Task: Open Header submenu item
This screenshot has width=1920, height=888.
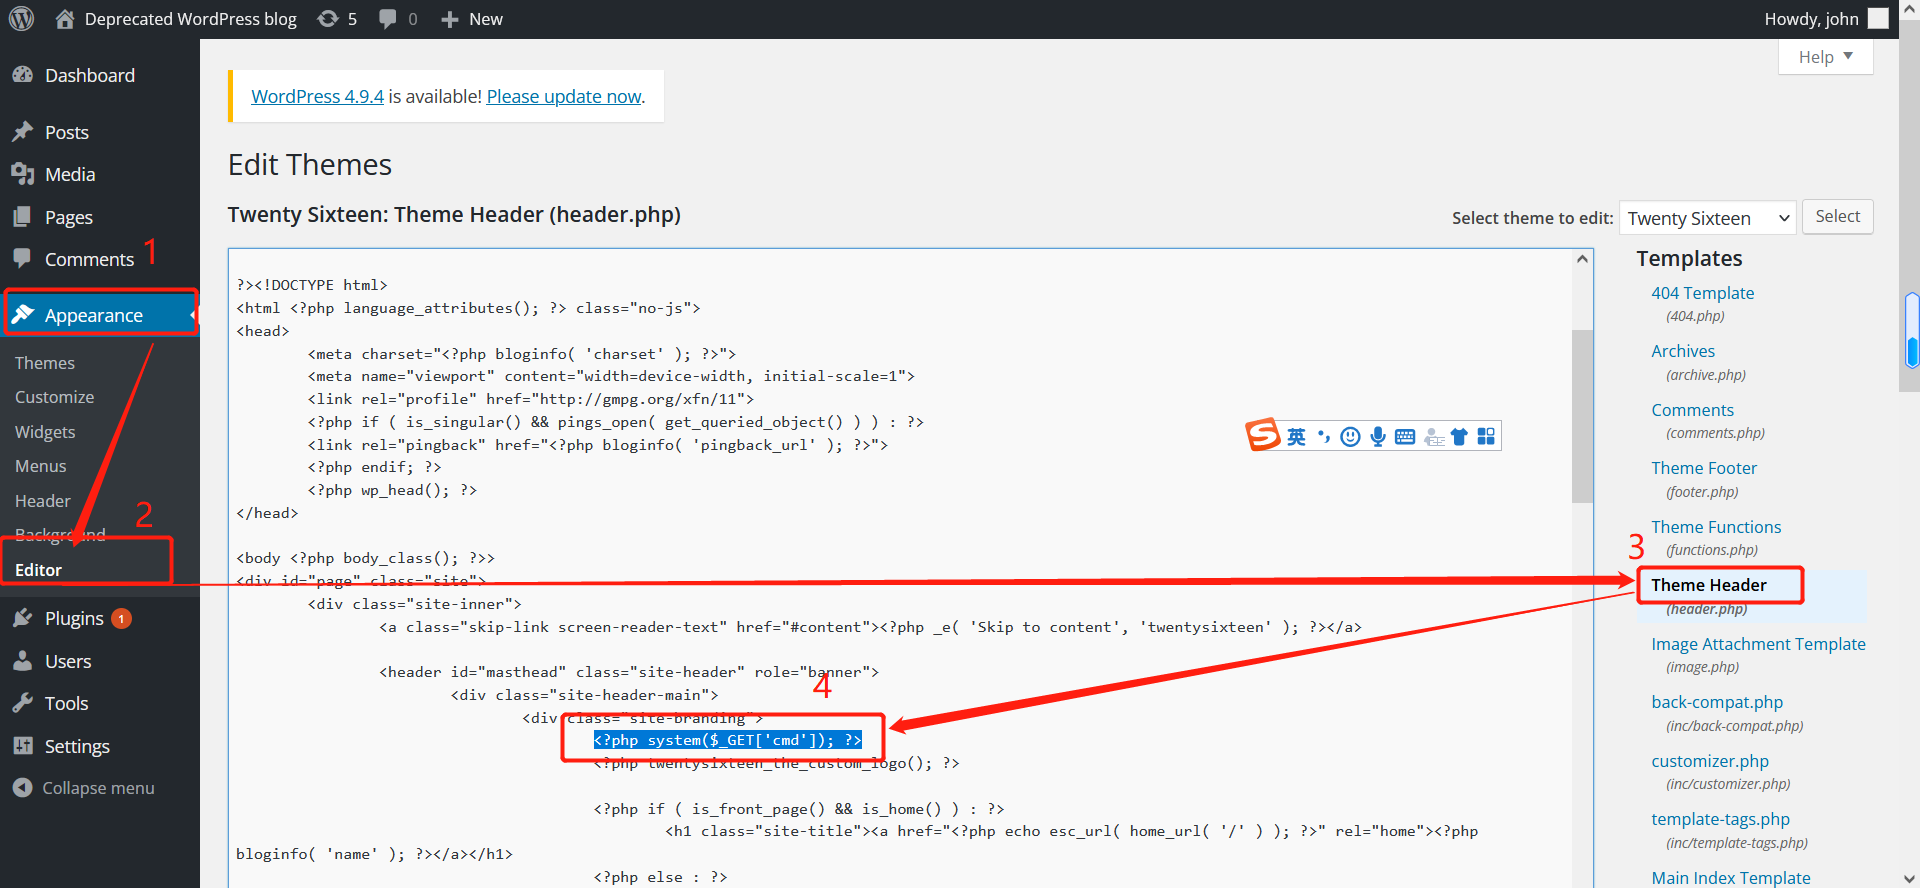Action: point(43,501)
